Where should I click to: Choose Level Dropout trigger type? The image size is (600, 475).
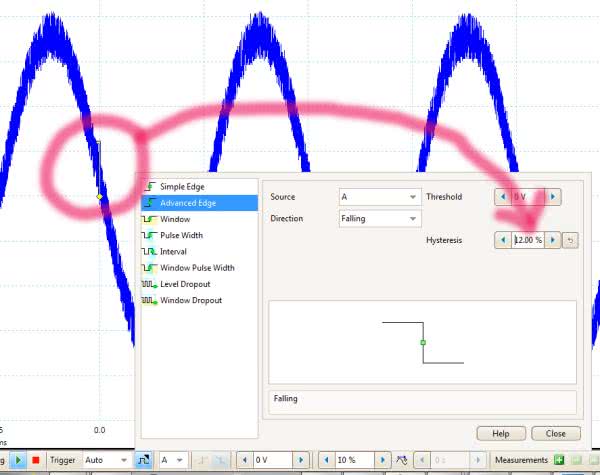pos(185,285)
